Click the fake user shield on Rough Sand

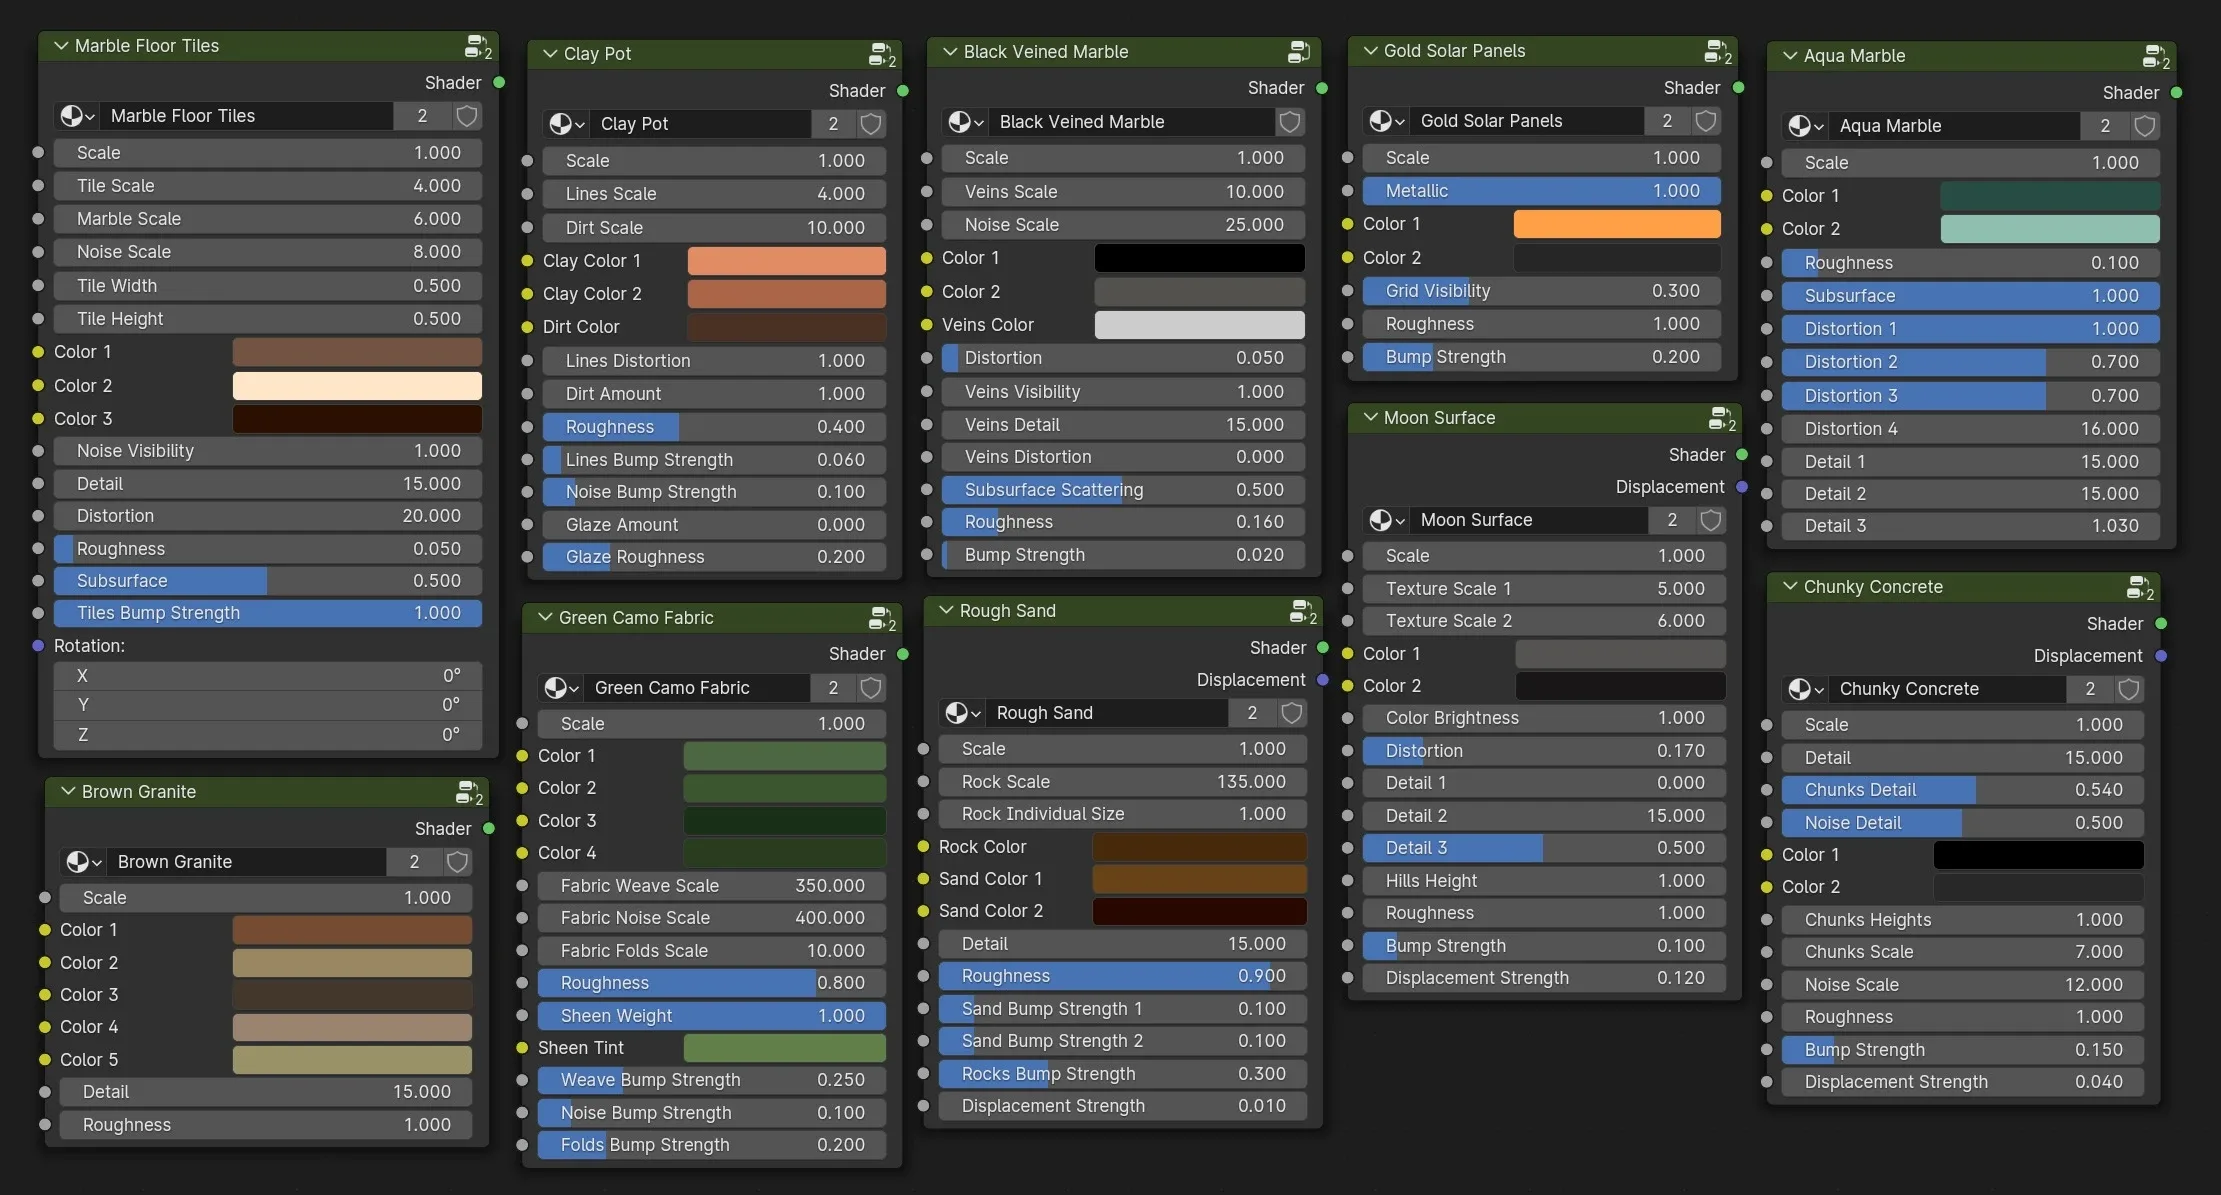pos(1291,713)
